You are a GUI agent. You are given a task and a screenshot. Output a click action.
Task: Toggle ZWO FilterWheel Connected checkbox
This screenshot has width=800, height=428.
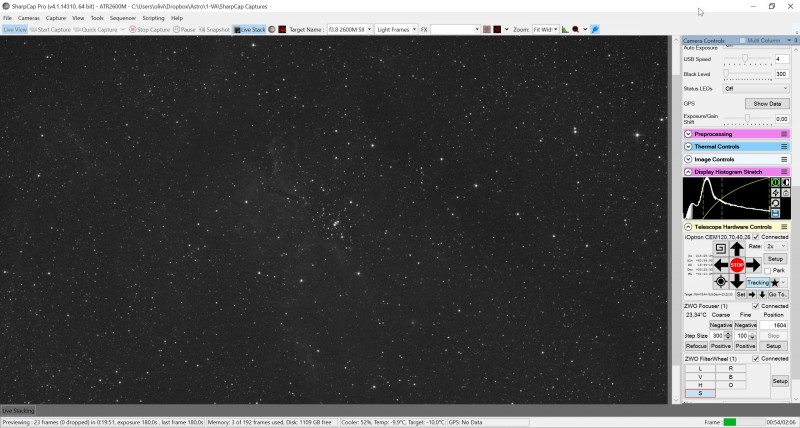[756, 359]
